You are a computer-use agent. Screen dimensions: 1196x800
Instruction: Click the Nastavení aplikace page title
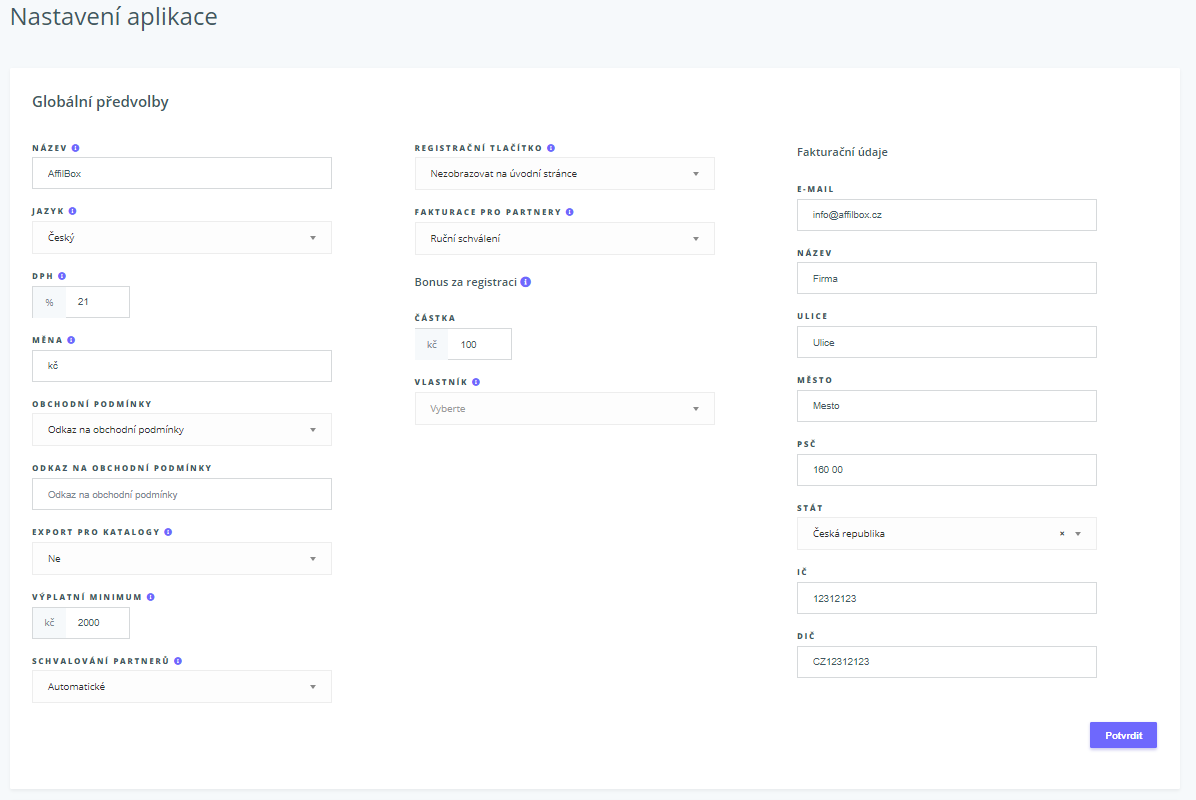(114, 17)
